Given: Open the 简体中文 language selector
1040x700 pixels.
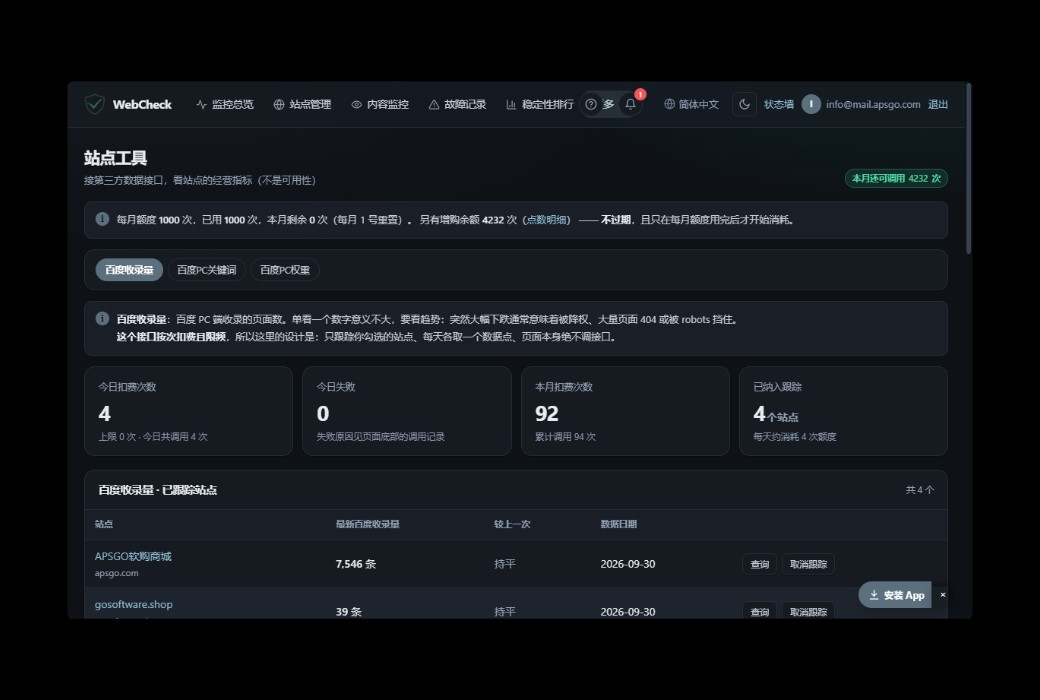Looking at the screenshot, I should 692,104.
